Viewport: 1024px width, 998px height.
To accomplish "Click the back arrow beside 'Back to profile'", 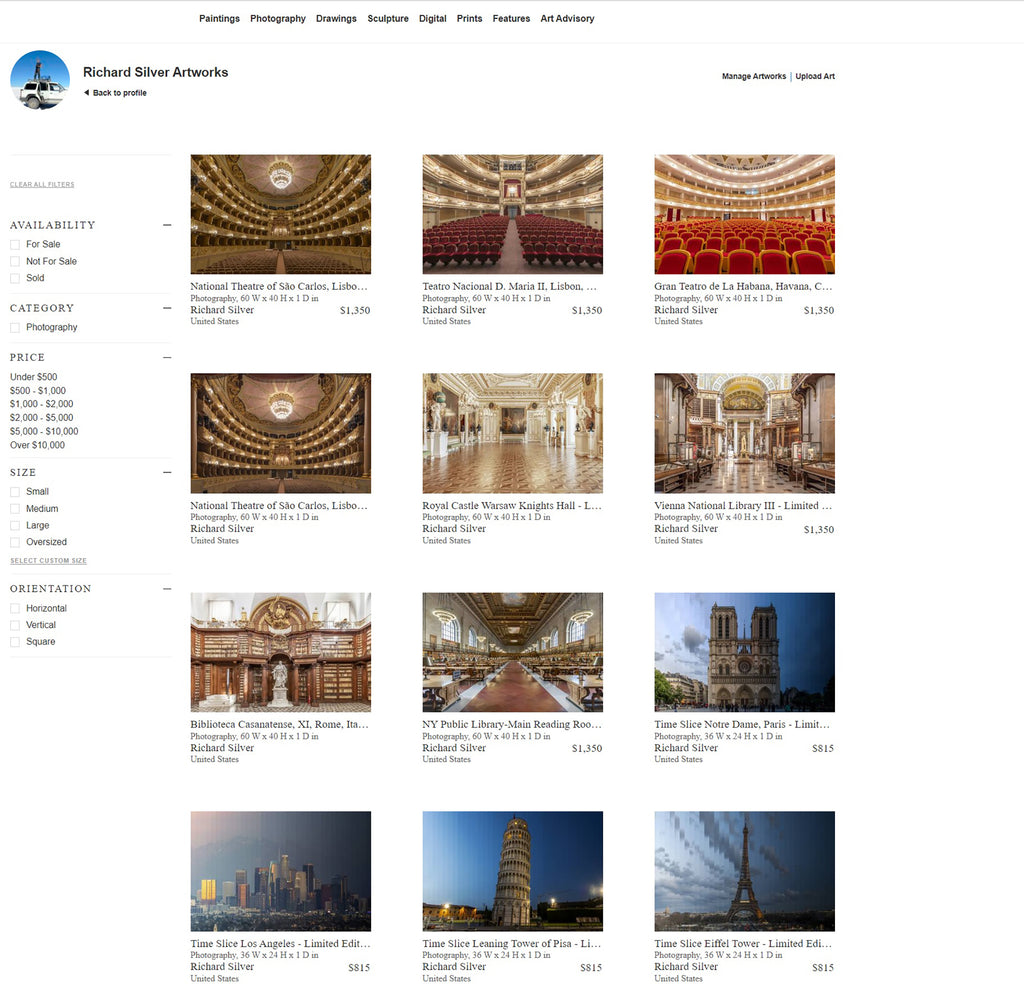I will click(x=86, y=92).
